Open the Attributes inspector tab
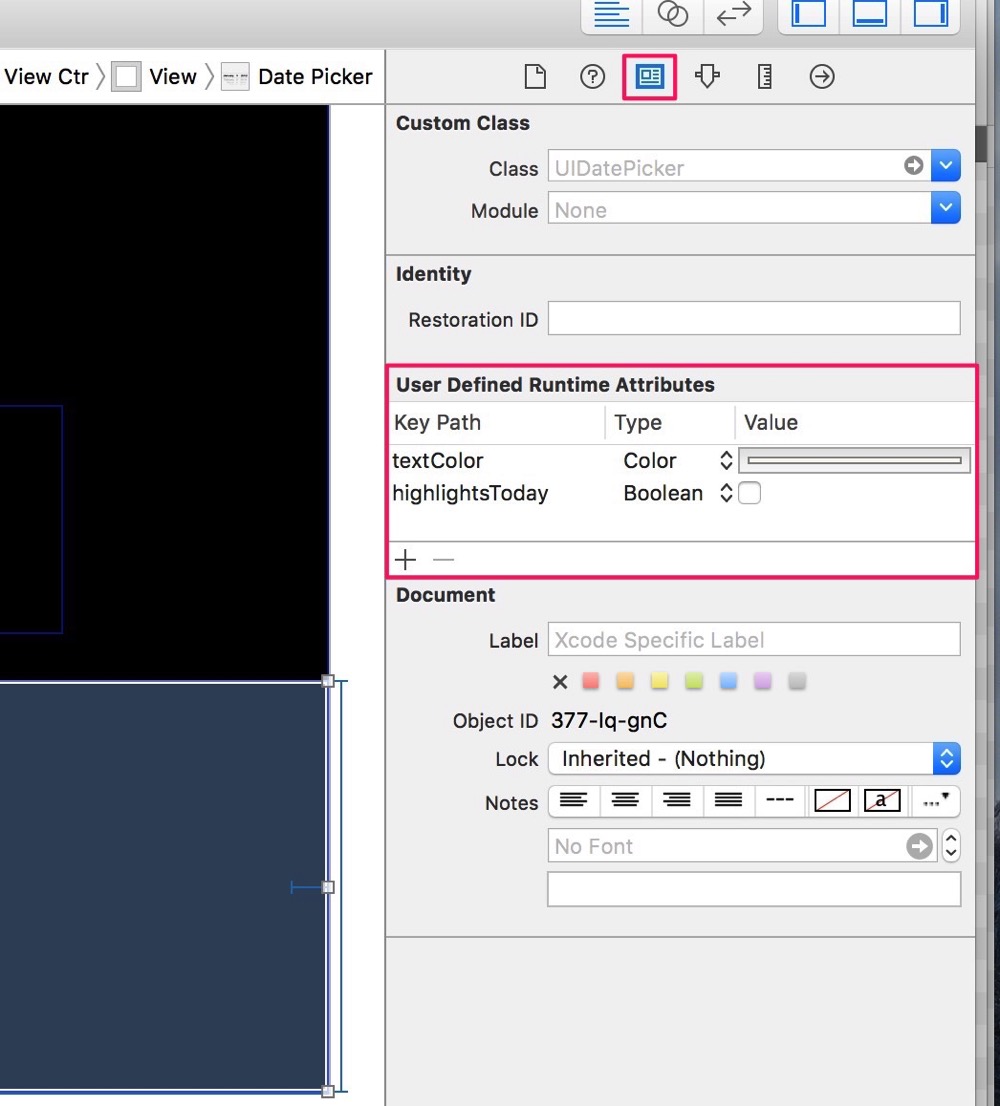Image resolution: width=1000 pixels, height=1106 pixels. tap(707, 76)
